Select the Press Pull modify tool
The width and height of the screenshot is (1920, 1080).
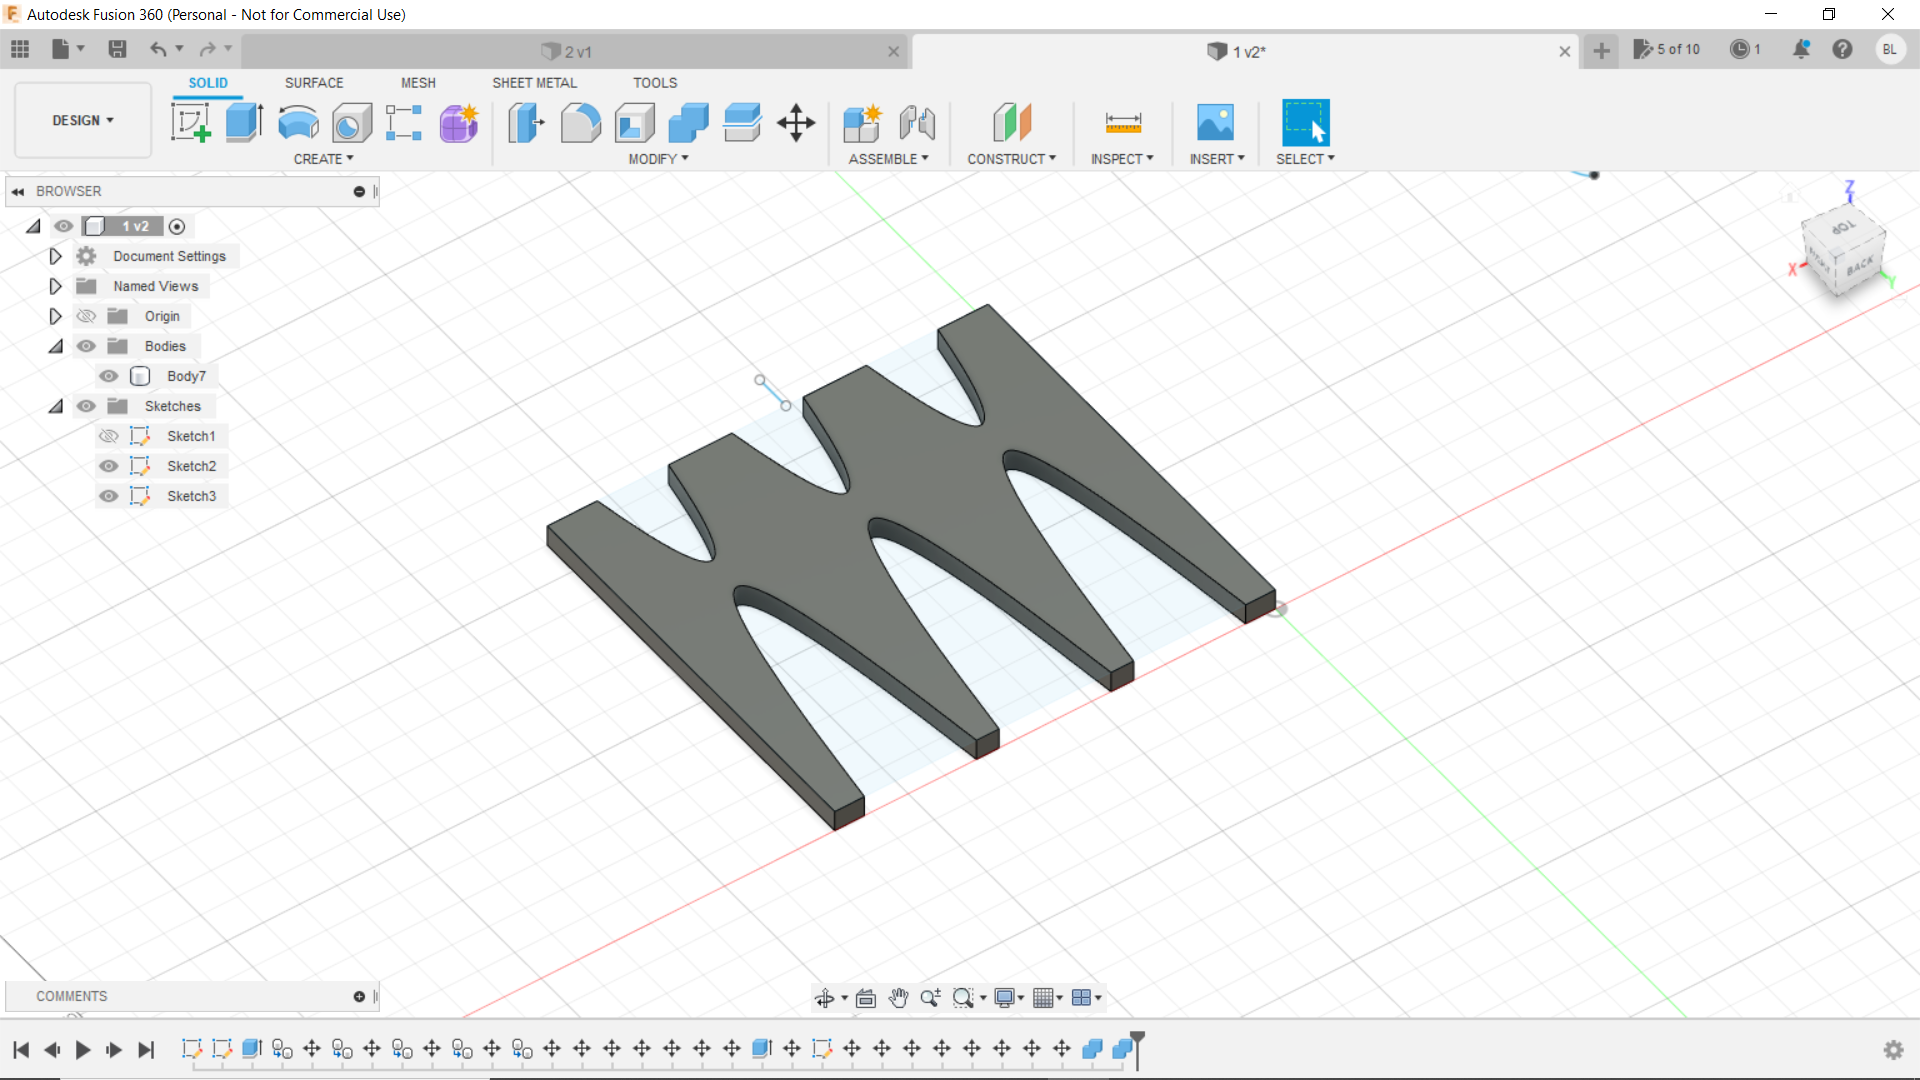pos(525,122)
